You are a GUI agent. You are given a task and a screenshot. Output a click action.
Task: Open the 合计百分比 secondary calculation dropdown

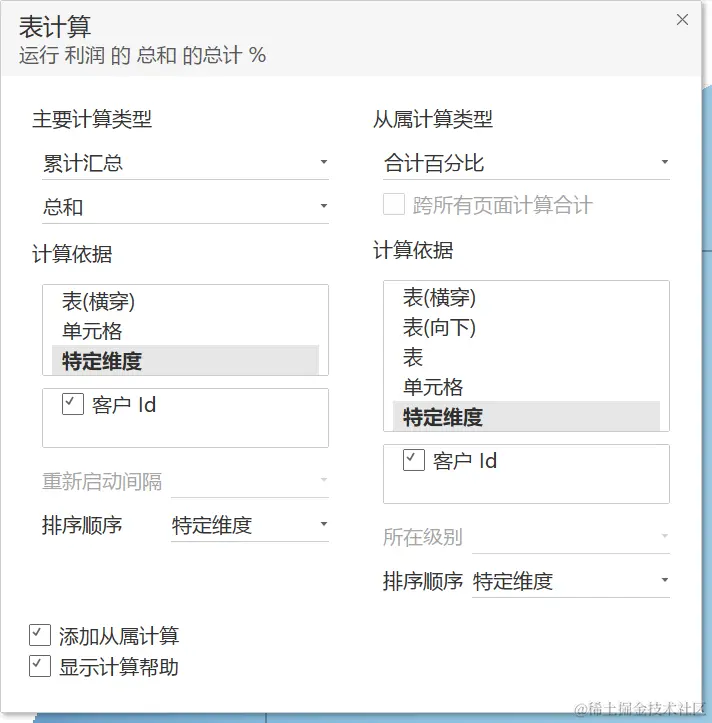526,163
